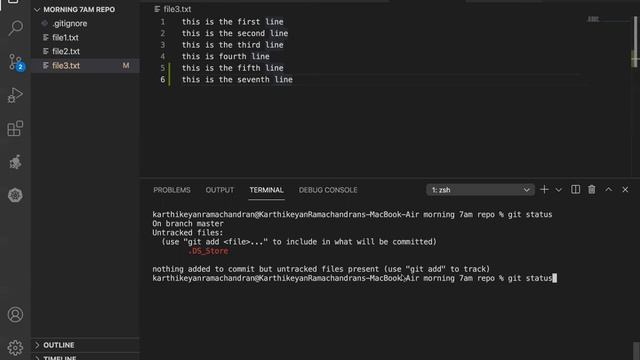Open the Accounts menu icon

click(16, 315)
